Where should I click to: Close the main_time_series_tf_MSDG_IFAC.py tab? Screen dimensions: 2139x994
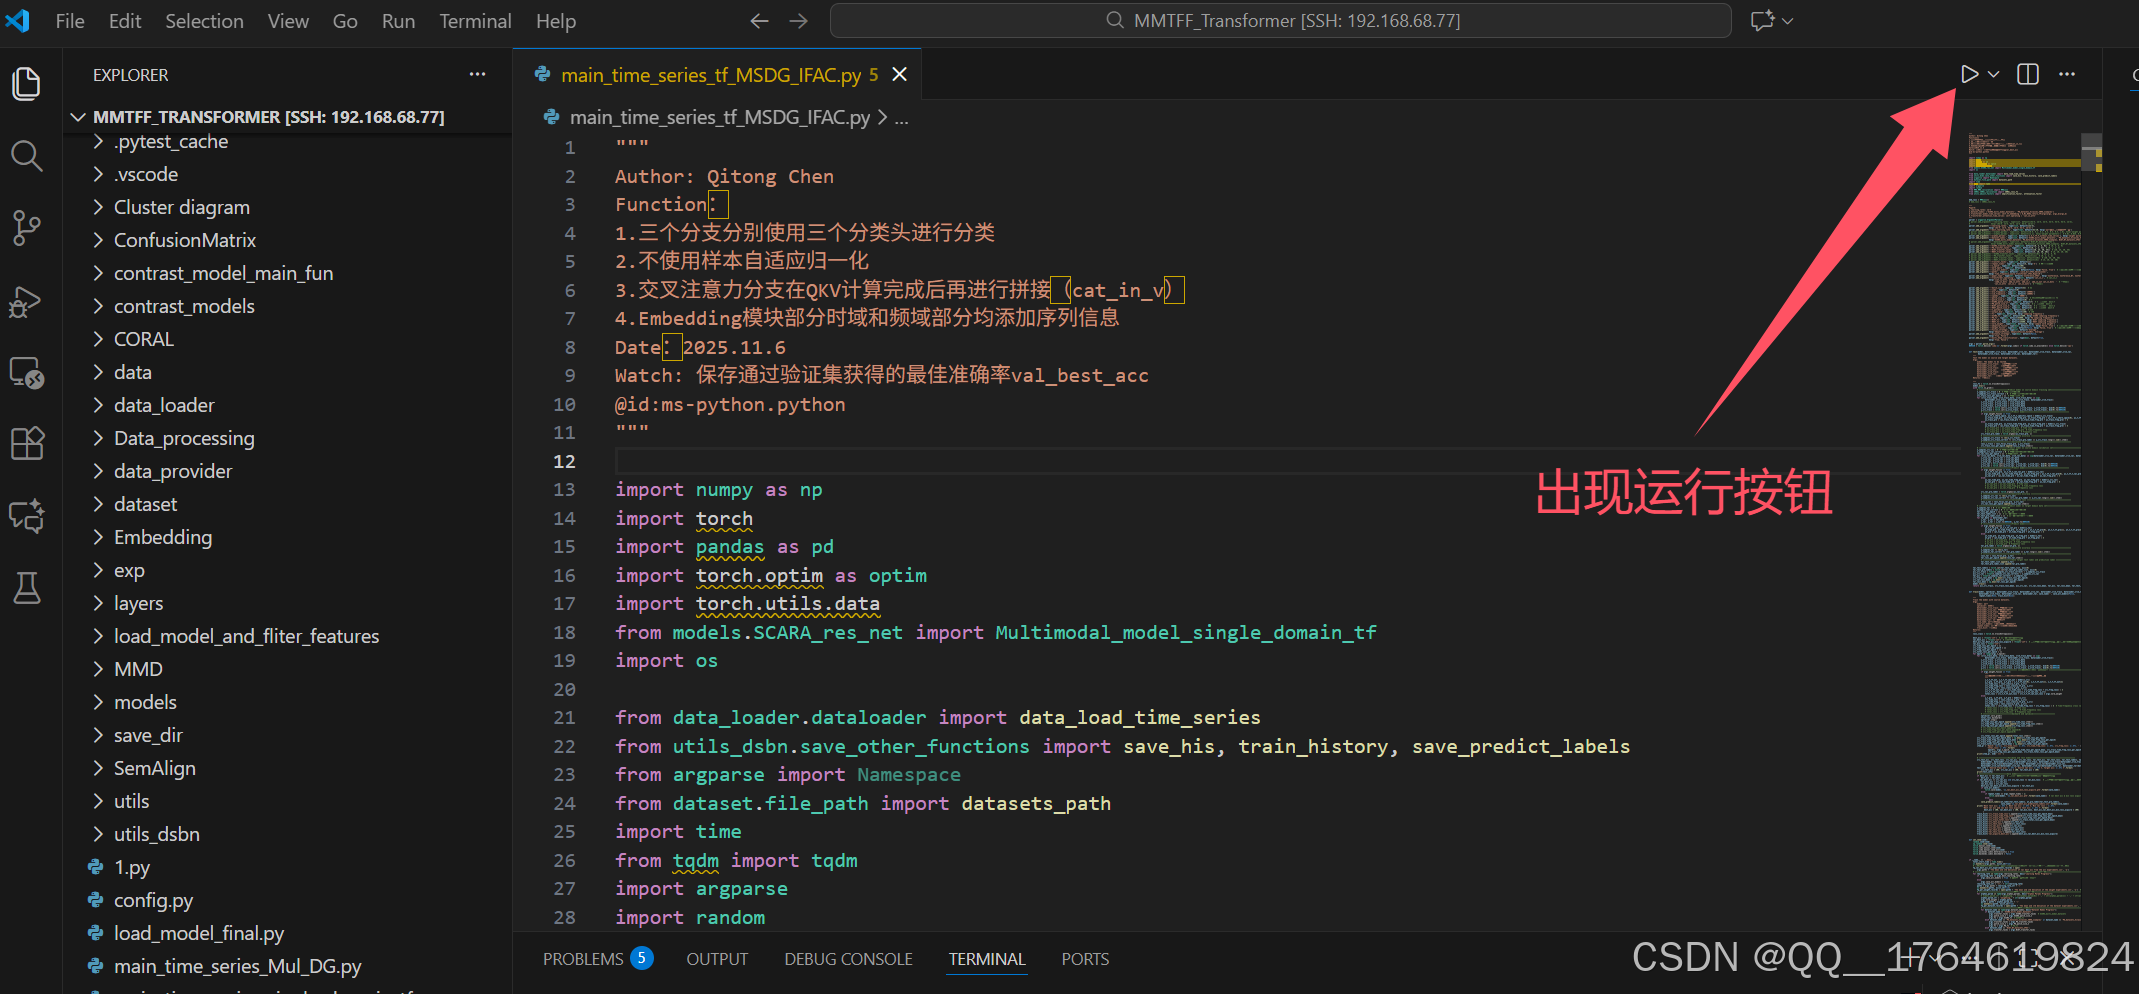899,74
